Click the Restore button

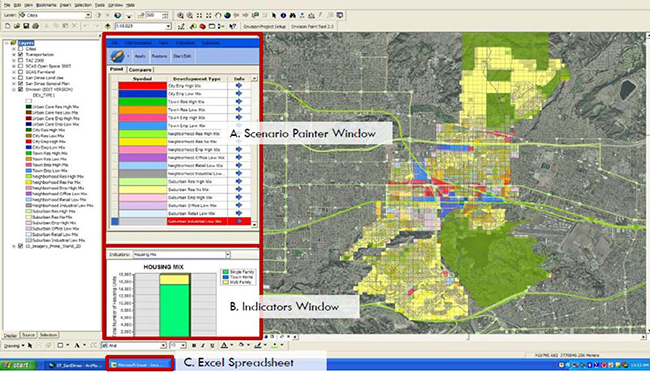[x=159, y=56]
